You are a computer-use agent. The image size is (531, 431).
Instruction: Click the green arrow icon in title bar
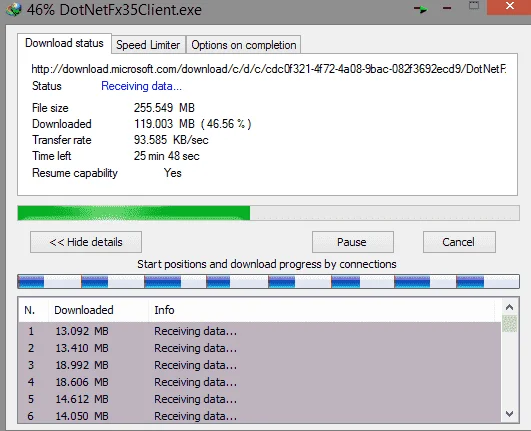[421, 9]
